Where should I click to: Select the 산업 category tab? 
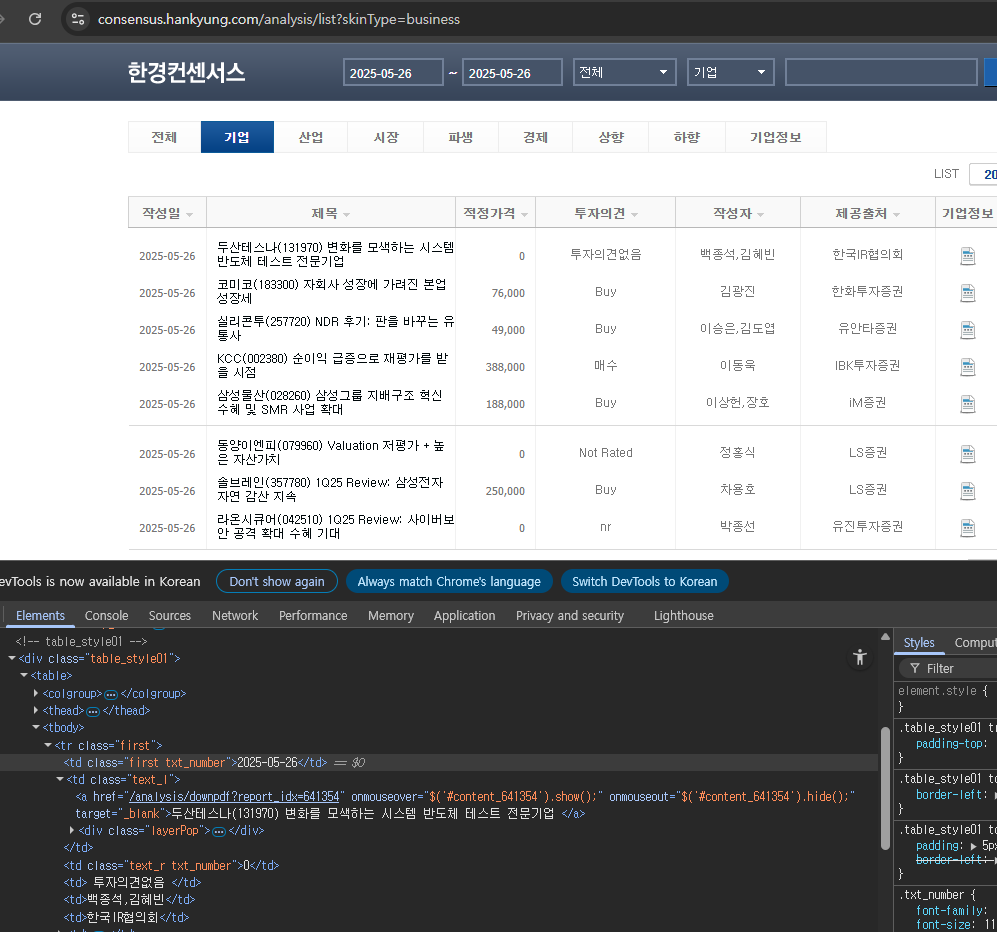[x=311, y=137]
